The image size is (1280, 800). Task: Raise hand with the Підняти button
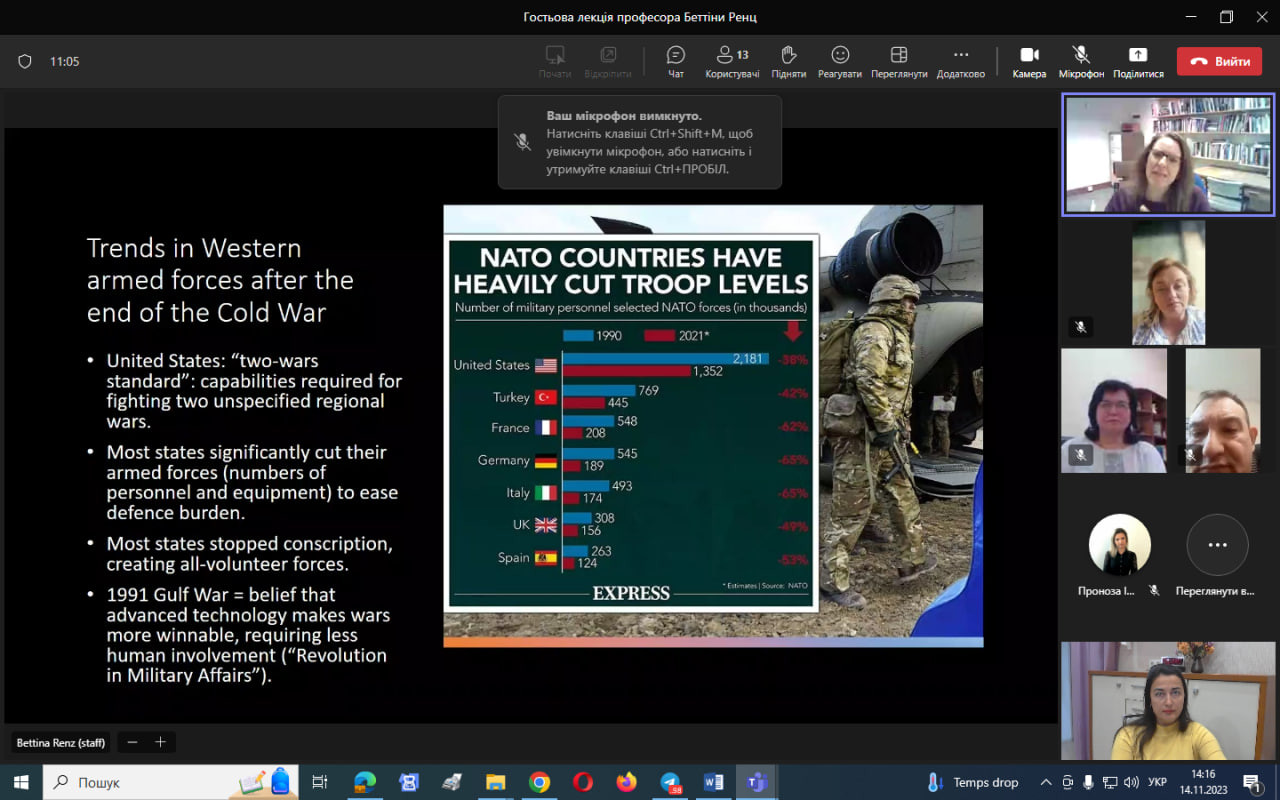click(x=788, y=61)
